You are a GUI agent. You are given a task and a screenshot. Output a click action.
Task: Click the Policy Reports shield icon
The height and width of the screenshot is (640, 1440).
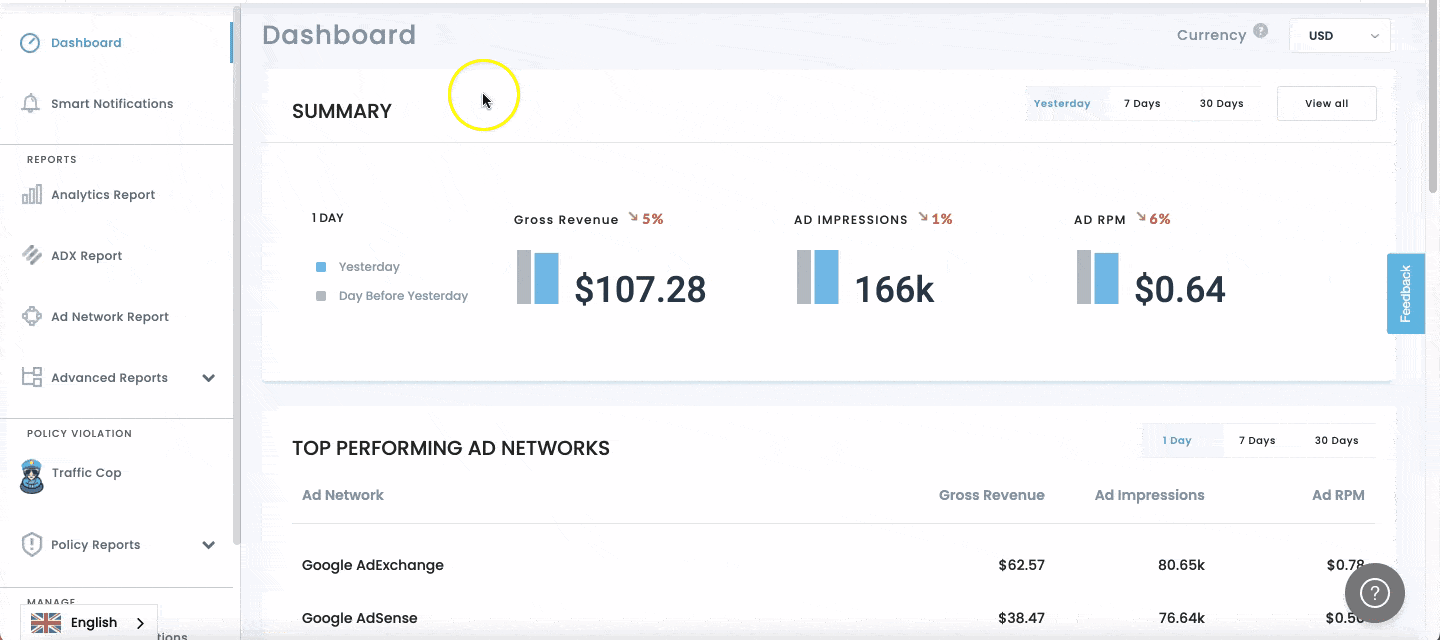[x=31, y=545]
